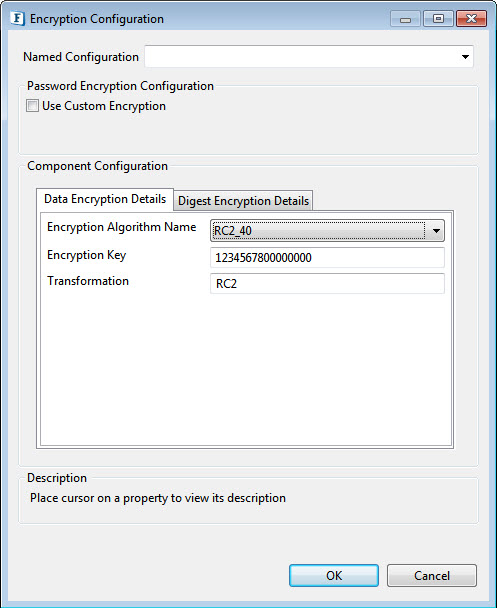
Task: Click the OK button
Action: point(334,575)
